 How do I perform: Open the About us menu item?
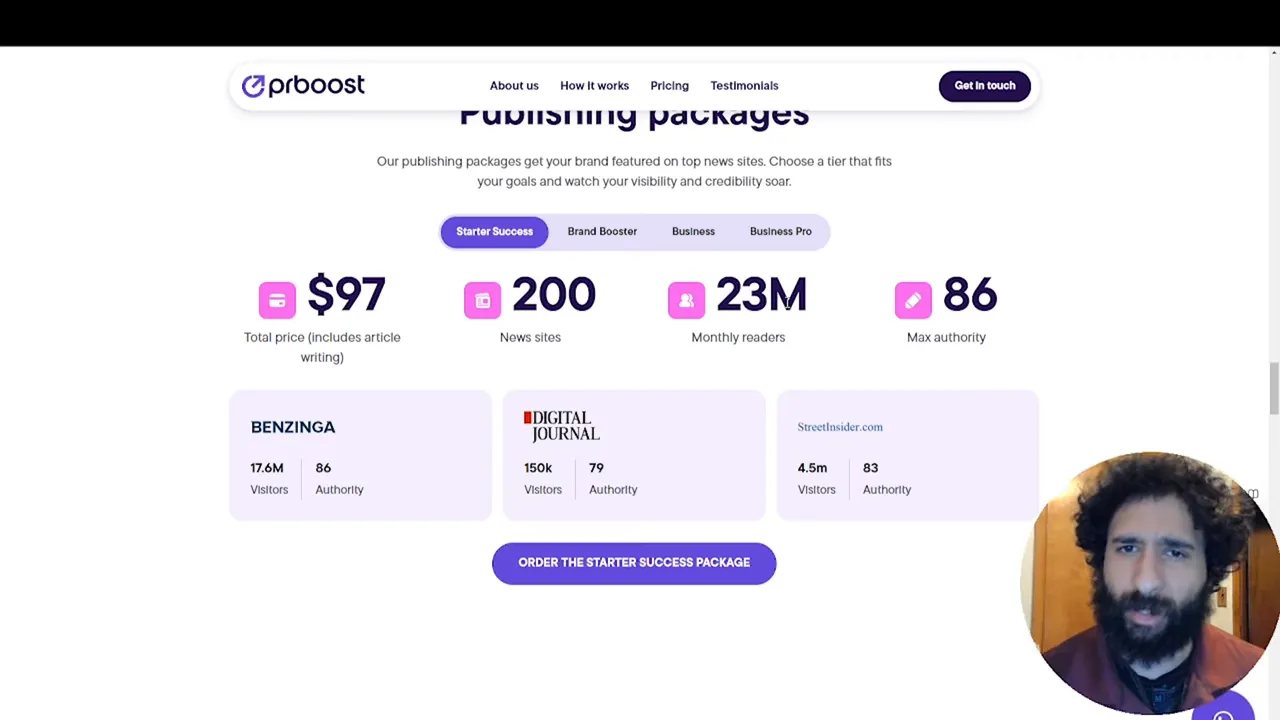pos(514,86)
